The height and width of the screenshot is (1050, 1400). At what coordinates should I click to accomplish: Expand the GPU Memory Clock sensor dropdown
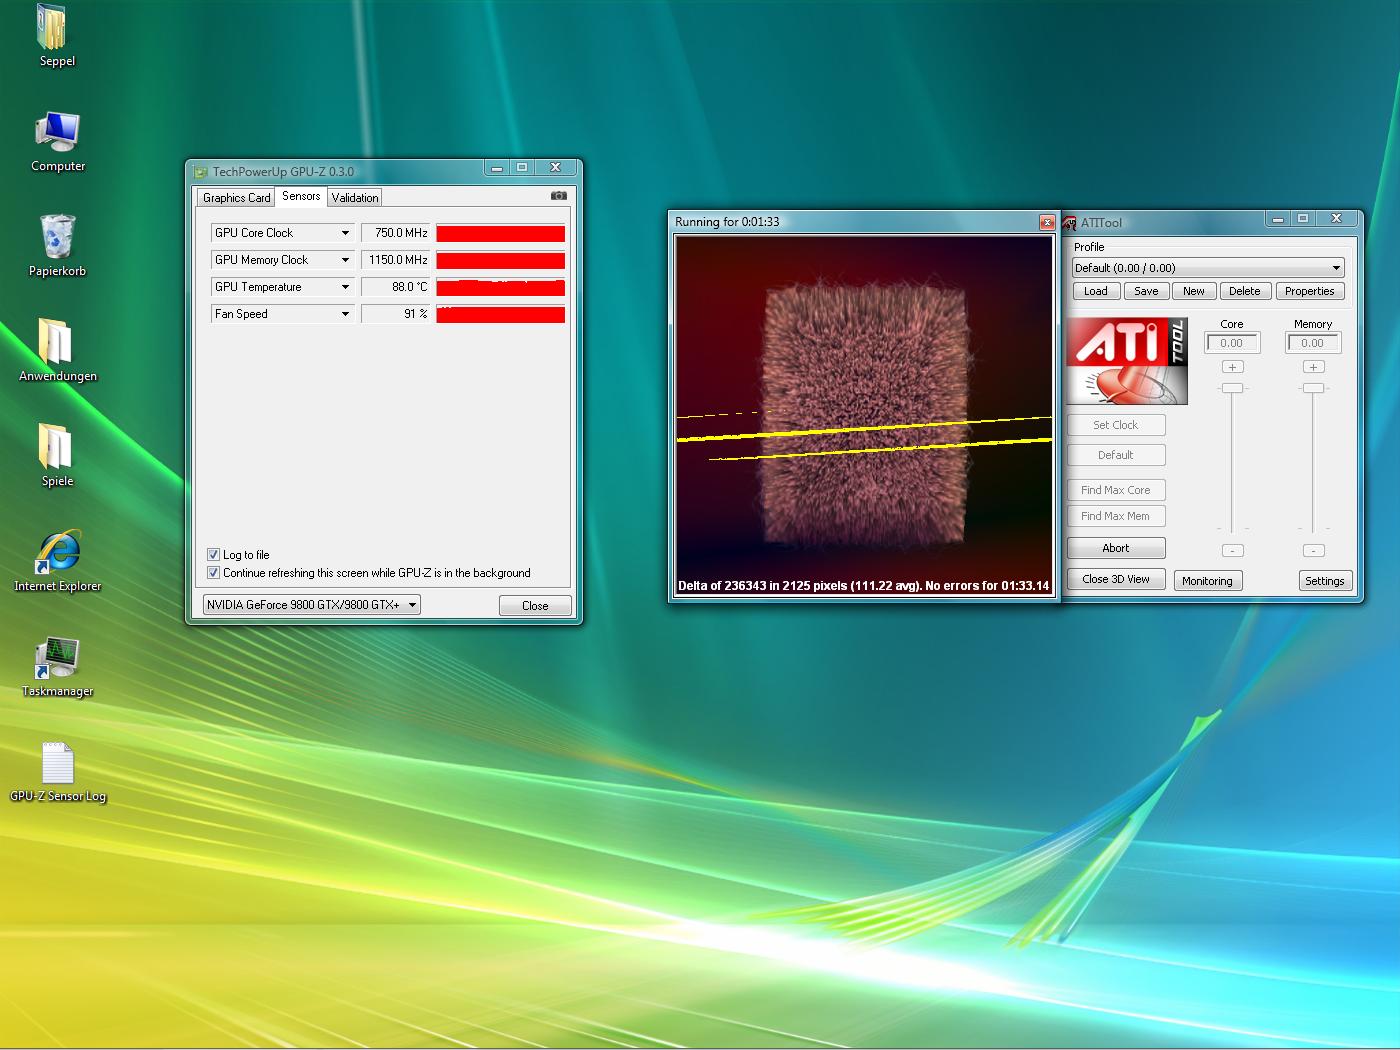(345, 260)
